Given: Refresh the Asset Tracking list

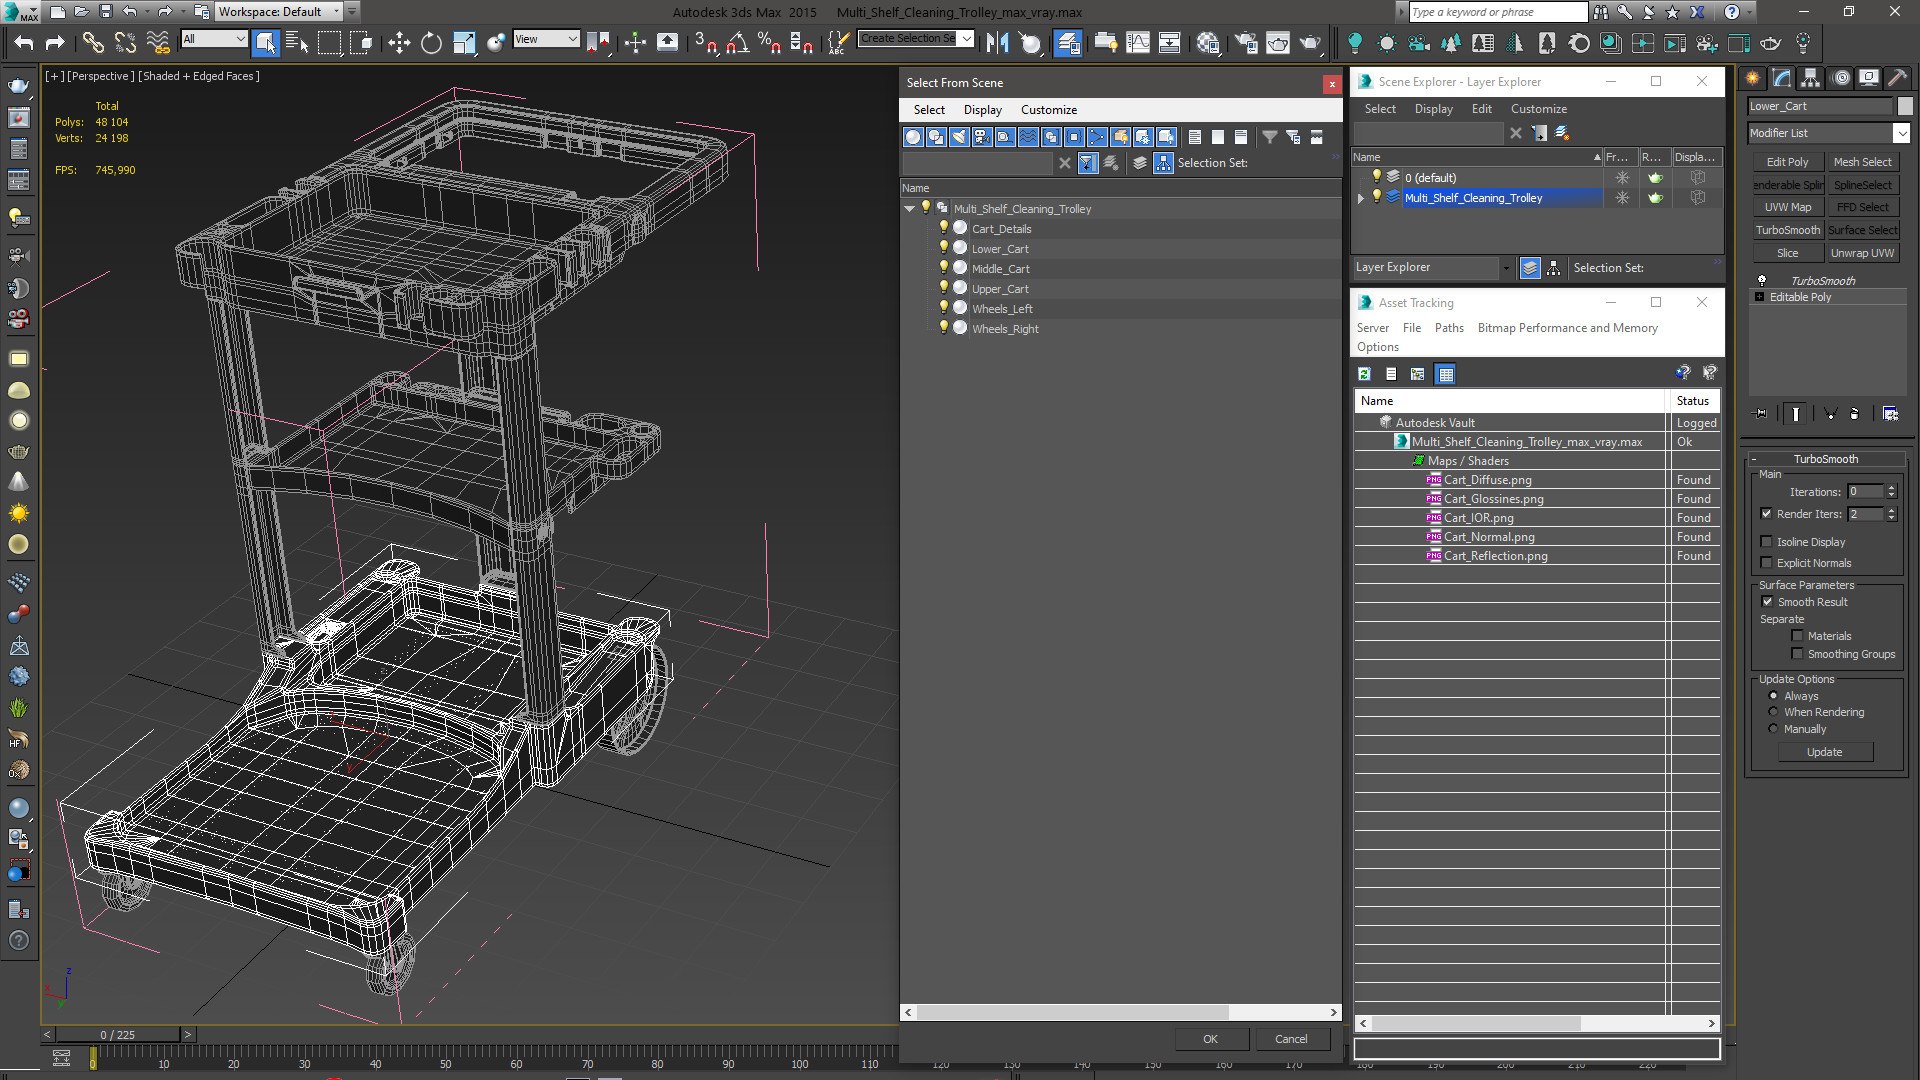Looking at the screenshot, I should point(1364,374).
